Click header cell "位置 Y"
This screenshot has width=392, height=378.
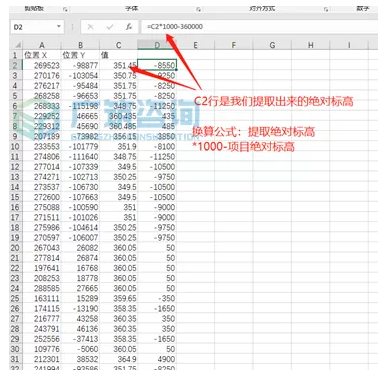[80, 55]
